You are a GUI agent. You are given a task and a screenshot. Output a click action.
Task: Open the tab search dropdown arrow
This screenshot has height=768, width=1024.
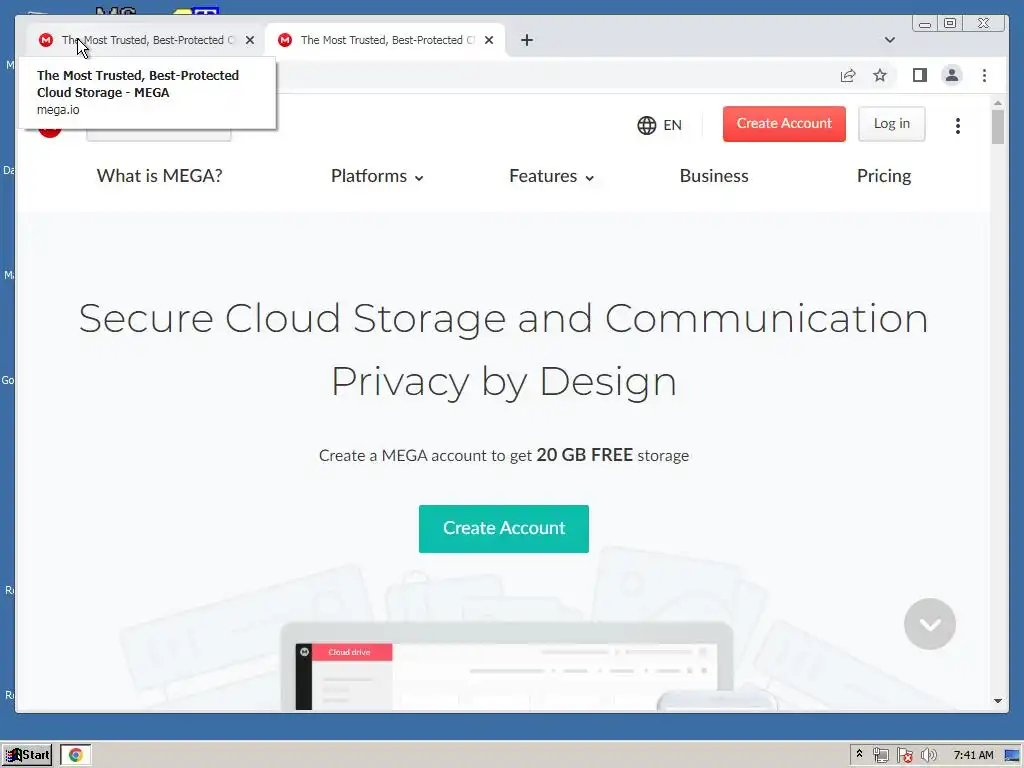click(889, 40)
